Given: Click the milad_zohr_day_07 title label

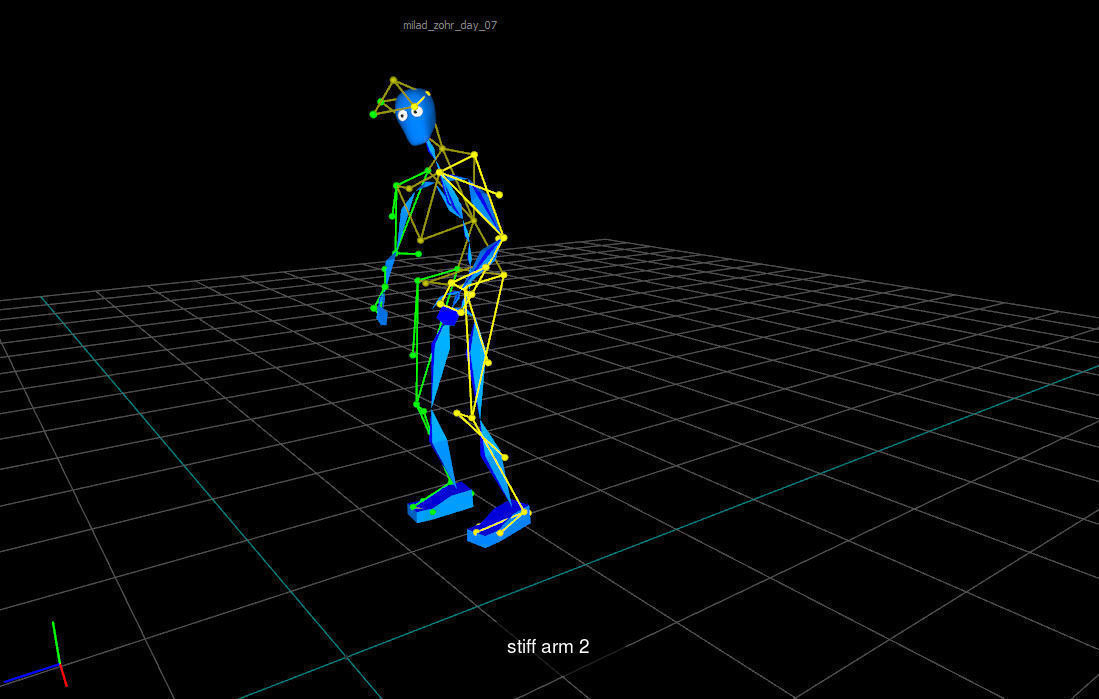Looking at the screenshot, I should pos(449,25).
